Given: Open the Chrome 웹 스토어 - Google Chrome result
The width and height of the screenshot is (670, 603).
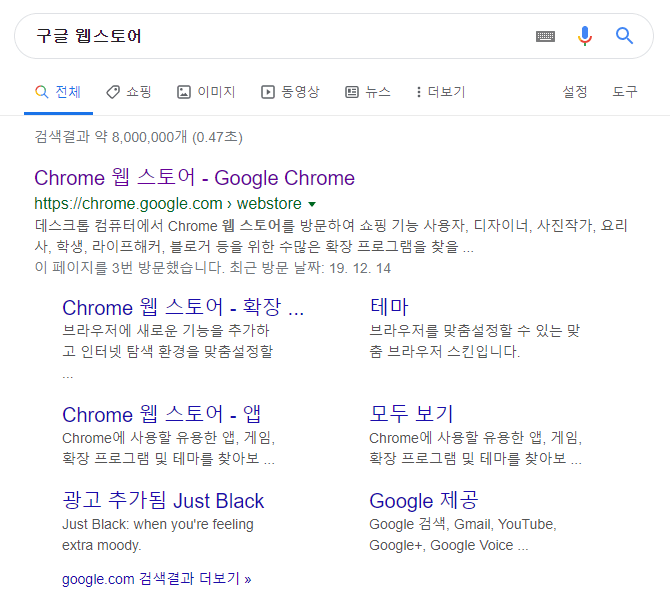Looking at the screenshot, I should 194,177.
